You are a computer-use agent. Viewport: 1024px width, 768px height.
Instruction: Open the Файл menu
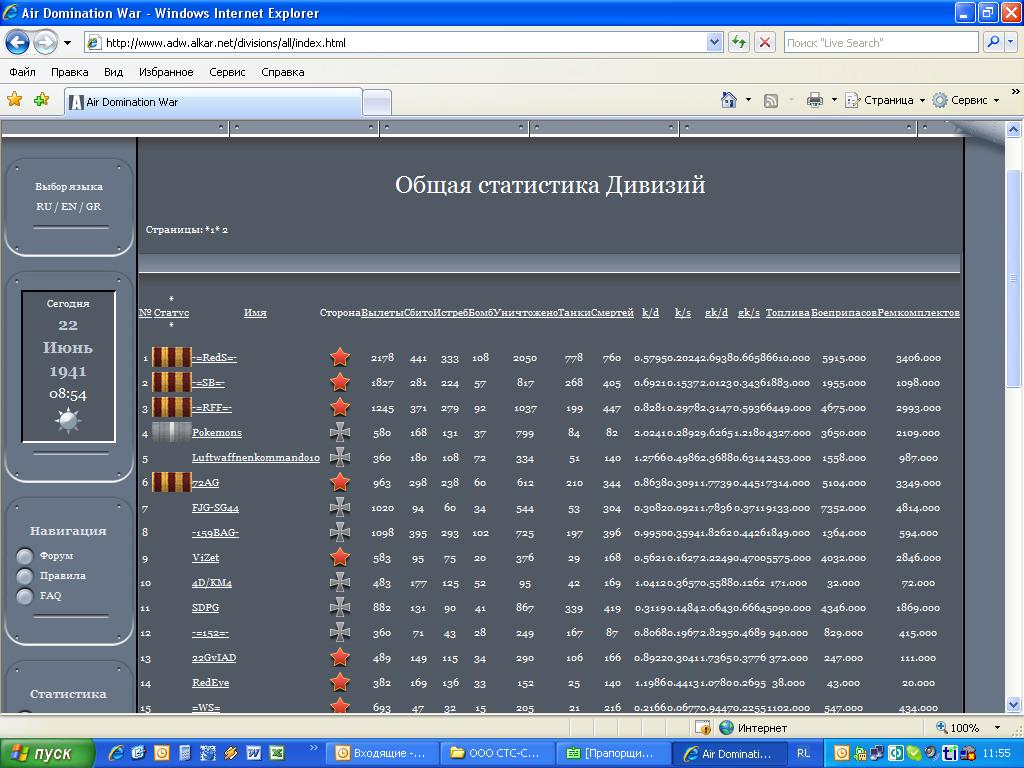22,72
